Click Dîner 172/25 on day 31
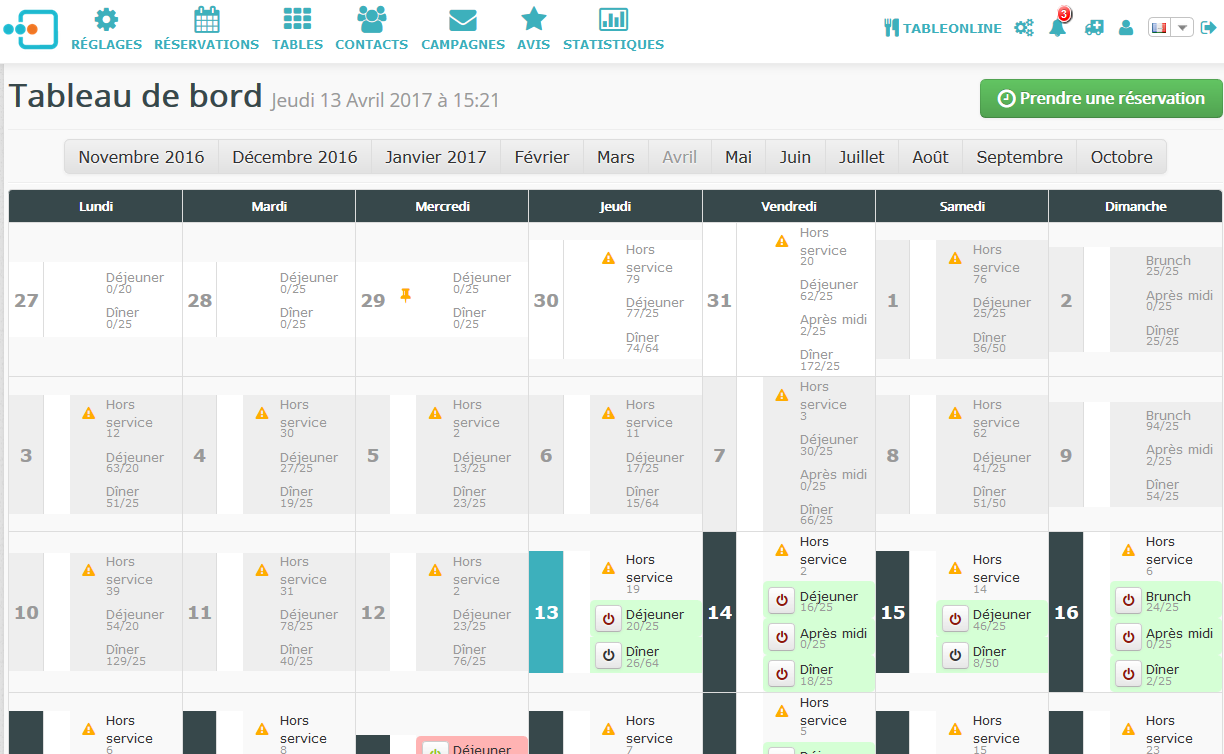Viewport: 1224px width, 754px height. (x=820, y=360)
